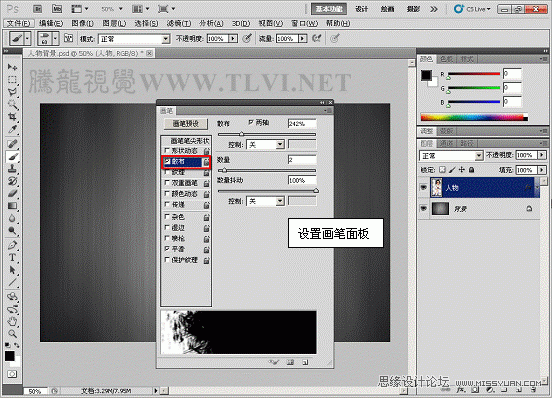Viewport: 552px width, 398px height.
Task: Enable the 杂色 noise checkbox
Action: pos(167,217)
